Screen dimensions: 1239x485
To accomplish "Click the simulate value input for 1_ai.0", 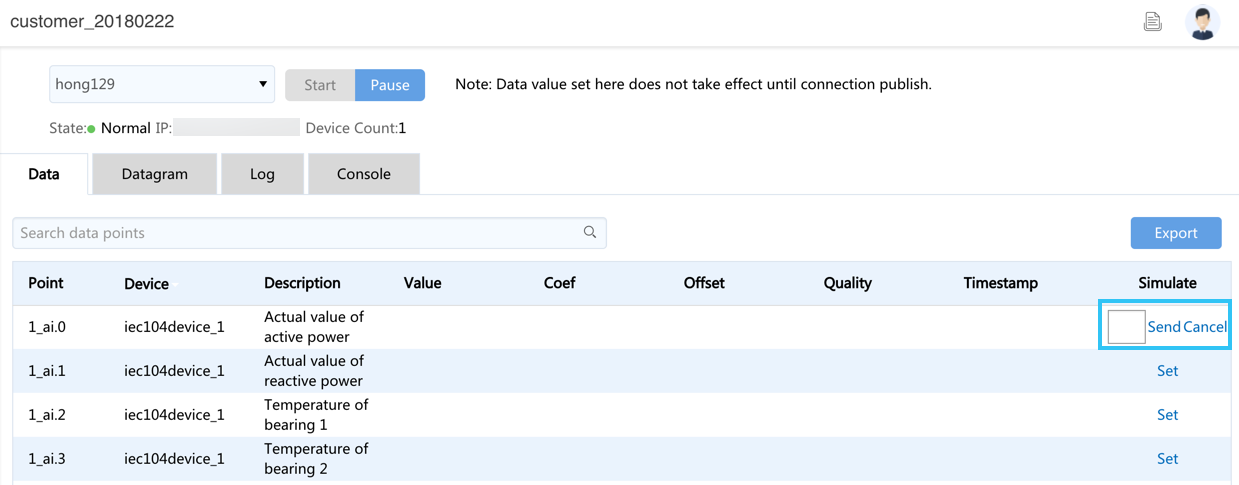I will [1126, 326].
